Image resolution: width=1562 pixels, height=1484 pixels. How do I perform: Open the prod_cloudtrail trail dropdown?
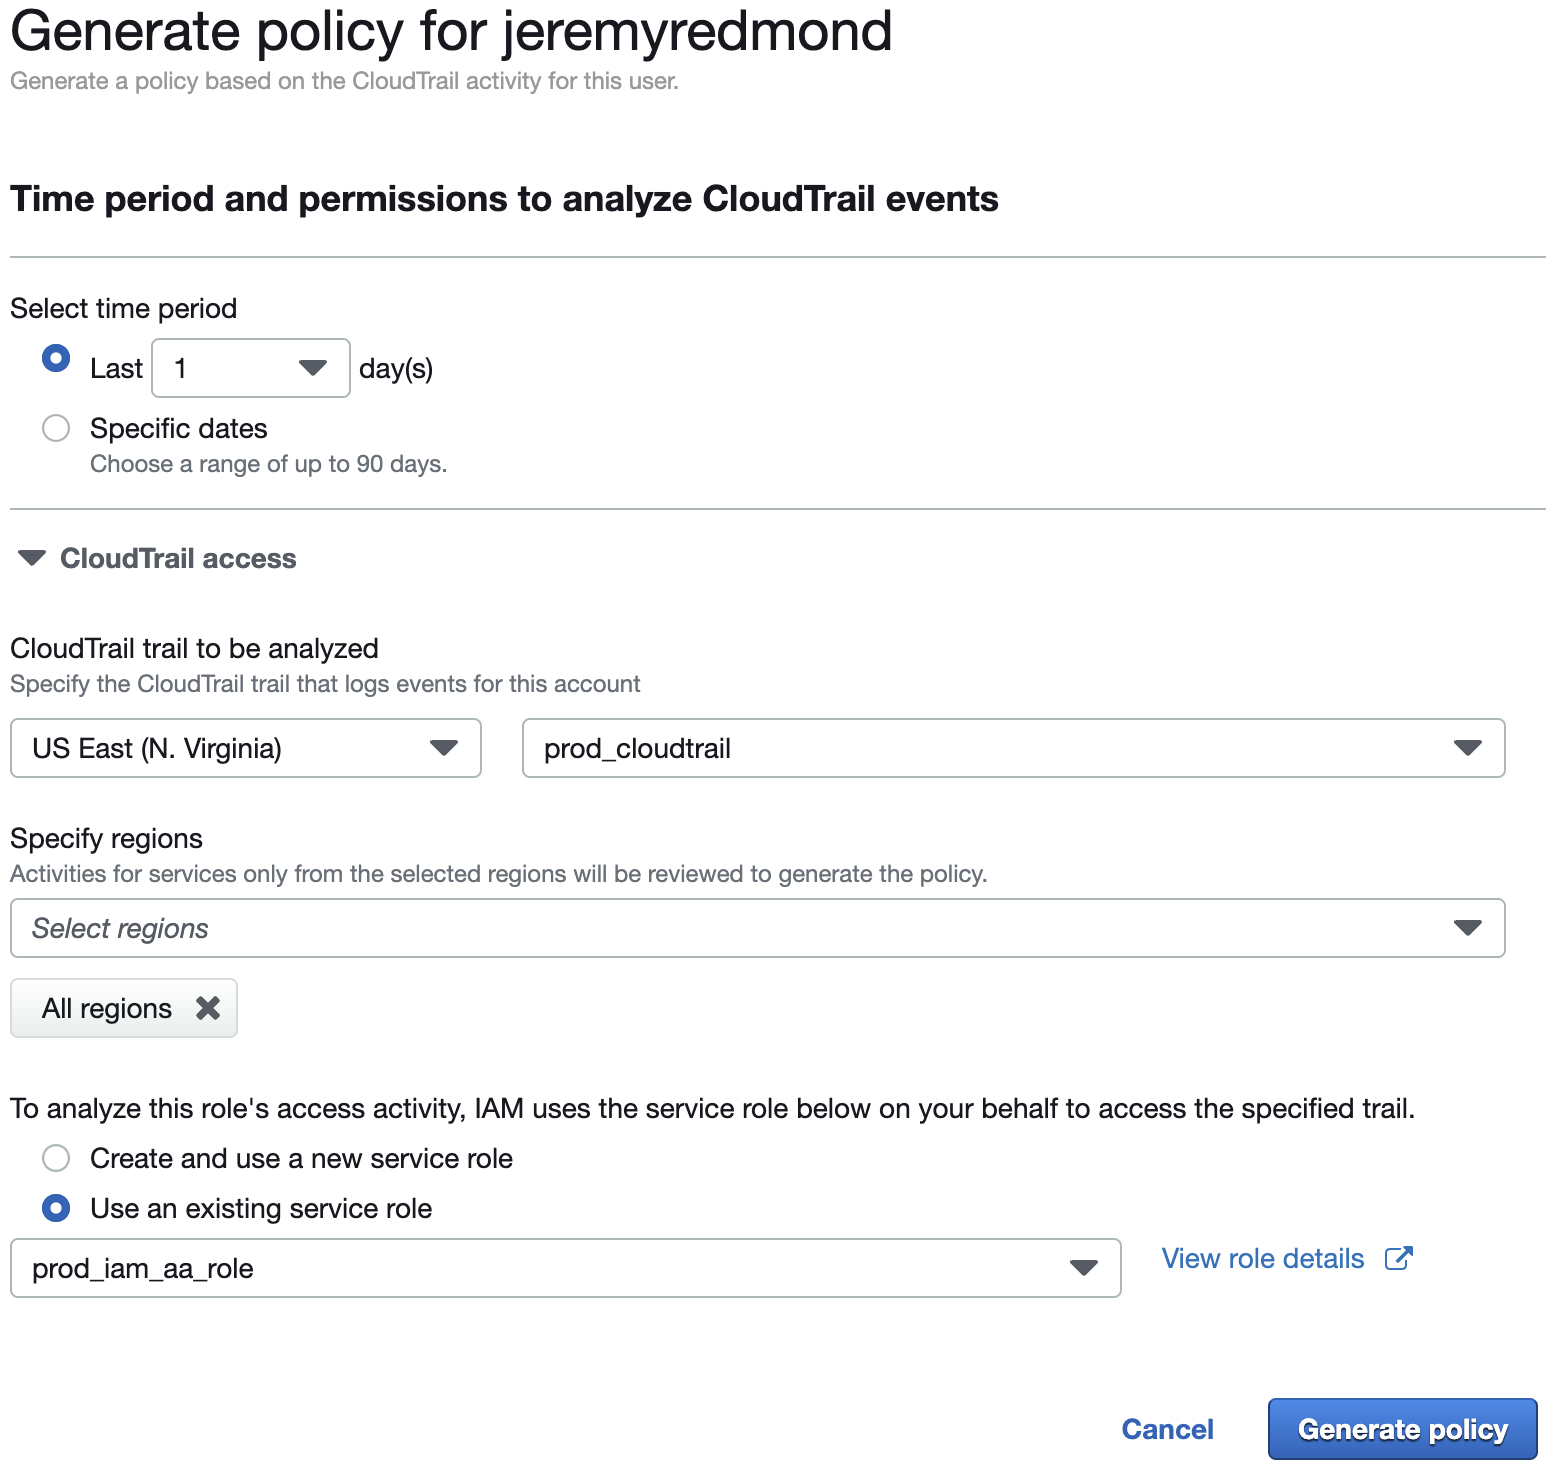1013,748
